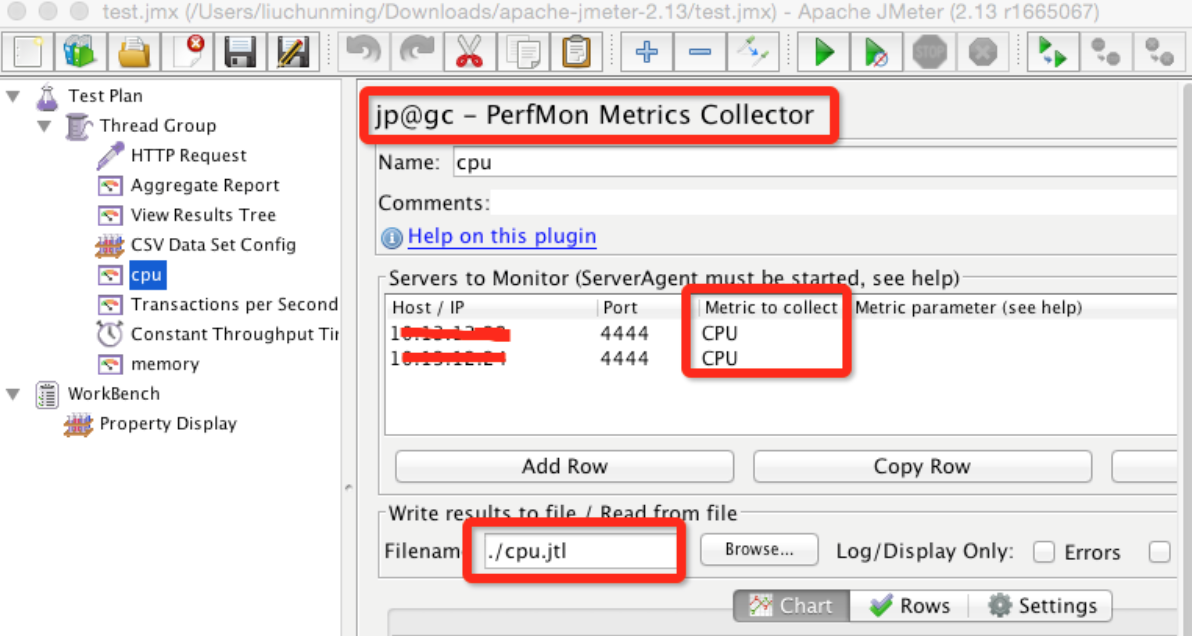Image resolution: width=1192 pixels, height=636 pixels.
Task: Start the test with green play icon
Action: (x=824, y=52)
